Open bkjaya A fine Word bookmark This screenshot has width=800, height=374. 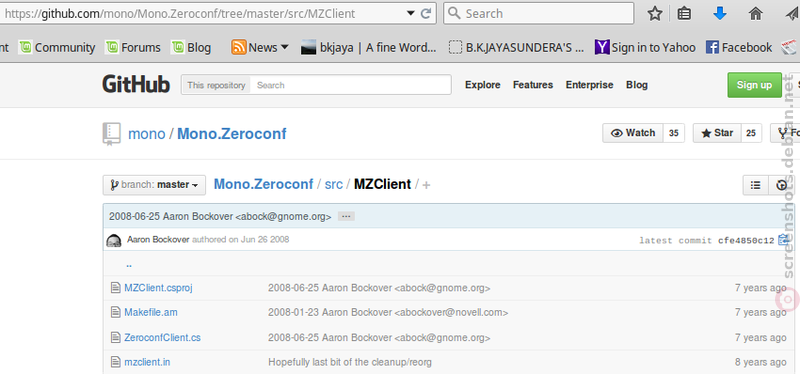(368, 47)
